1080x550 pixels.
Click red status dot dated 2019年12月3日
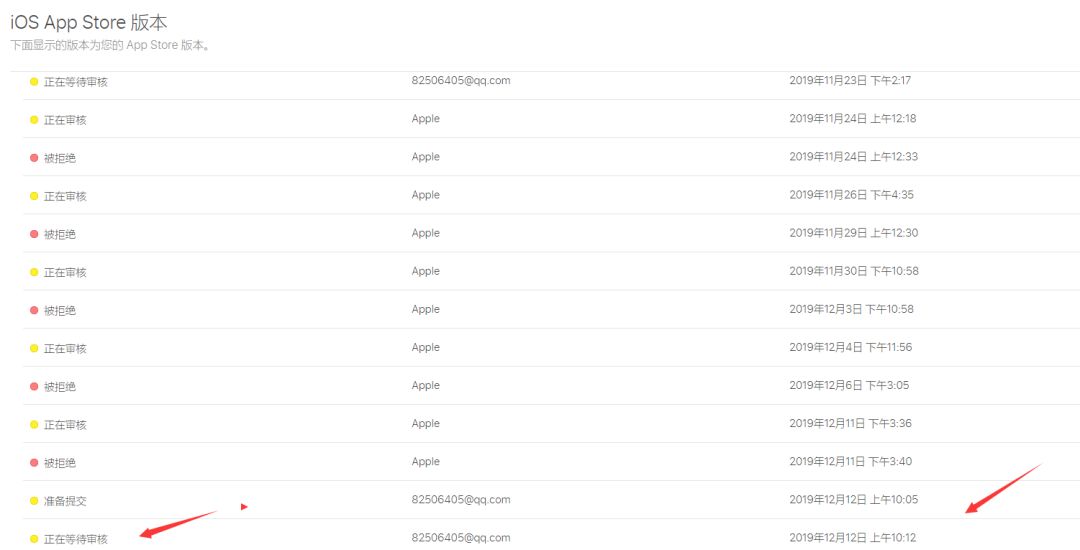click(34, 310)
